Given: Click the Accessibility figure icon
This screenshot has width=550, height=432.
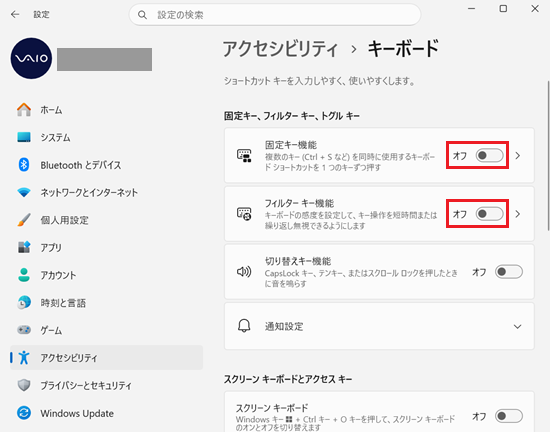Looking at the screenshot, I should 24,358.
